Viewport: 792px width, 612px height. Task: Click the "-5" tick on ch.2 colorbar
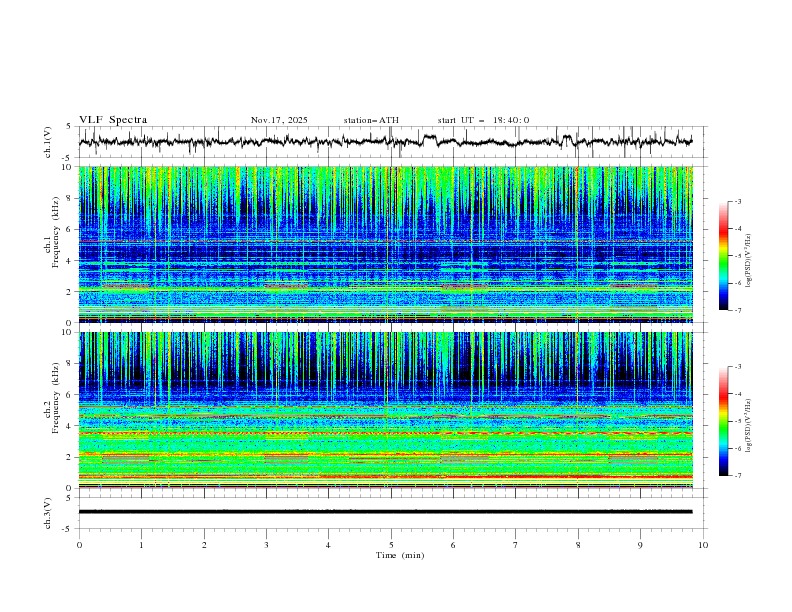pyautogui.click(x=737, y=421)
